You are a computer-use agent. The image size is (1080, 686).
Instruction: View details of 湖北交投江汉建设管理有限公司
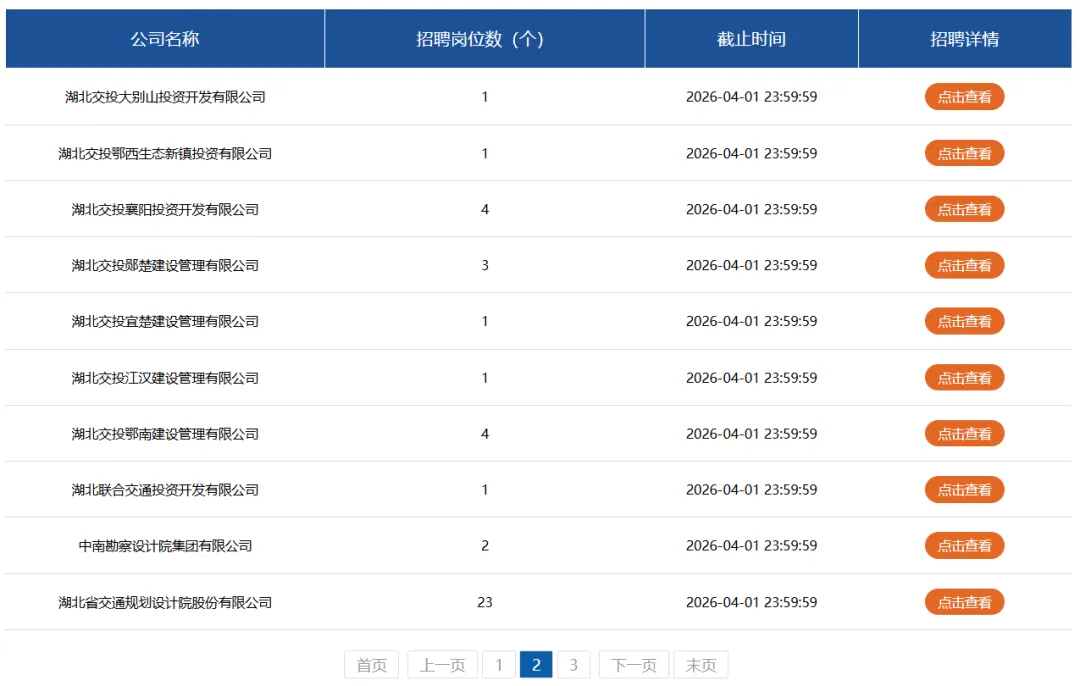[x=964, y=377]
